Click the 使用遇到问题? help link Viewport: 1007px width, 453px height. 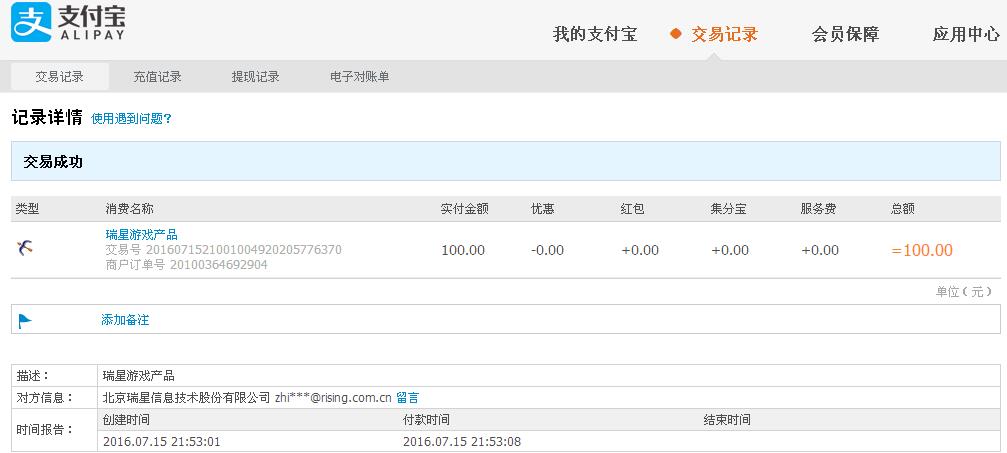[x=132, y=119]
